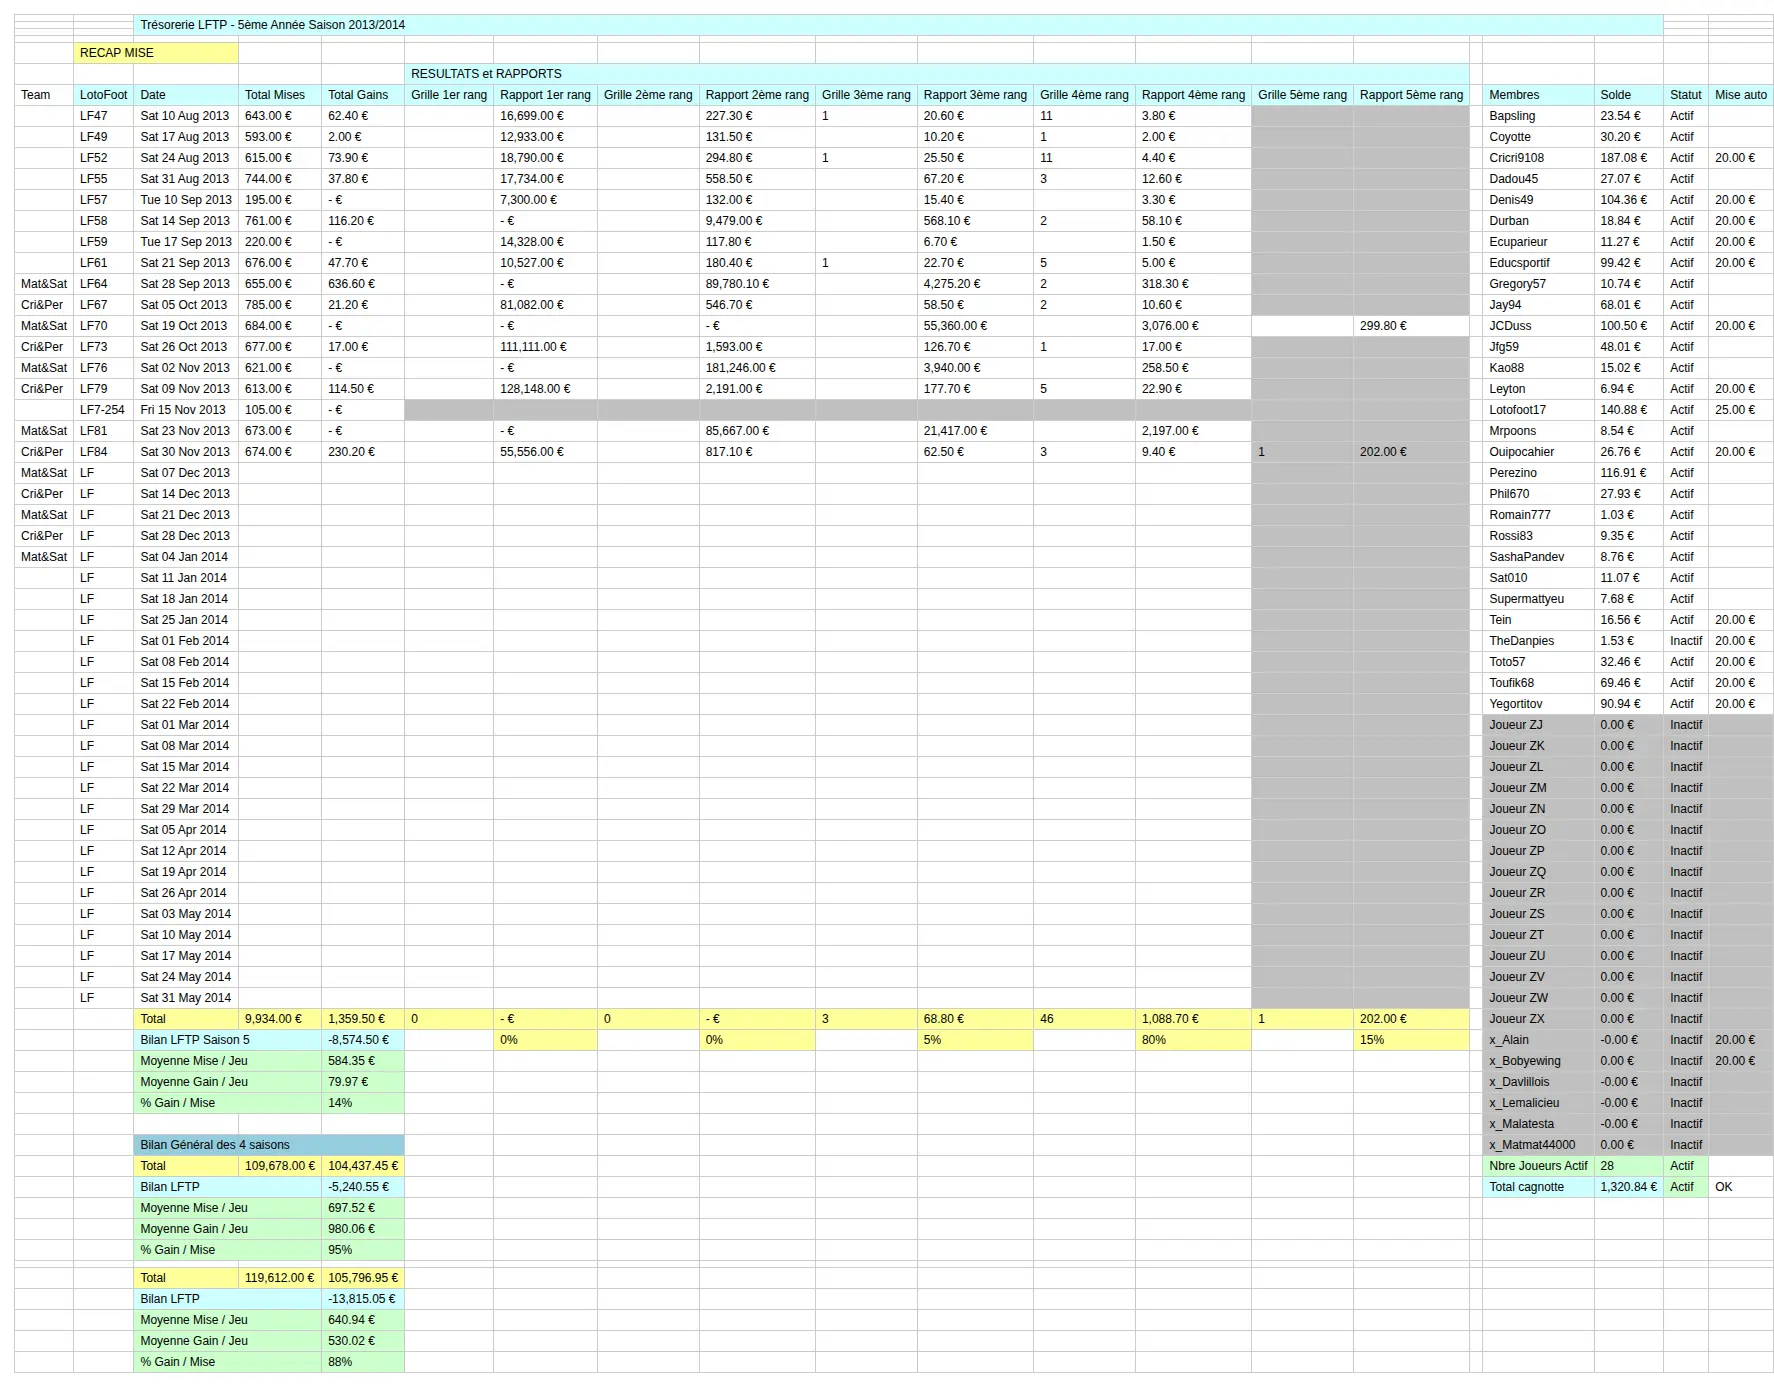Select the '643.00 €' total mises cell
This screenshot has width=1774, height=1387.
coord(280,116)
